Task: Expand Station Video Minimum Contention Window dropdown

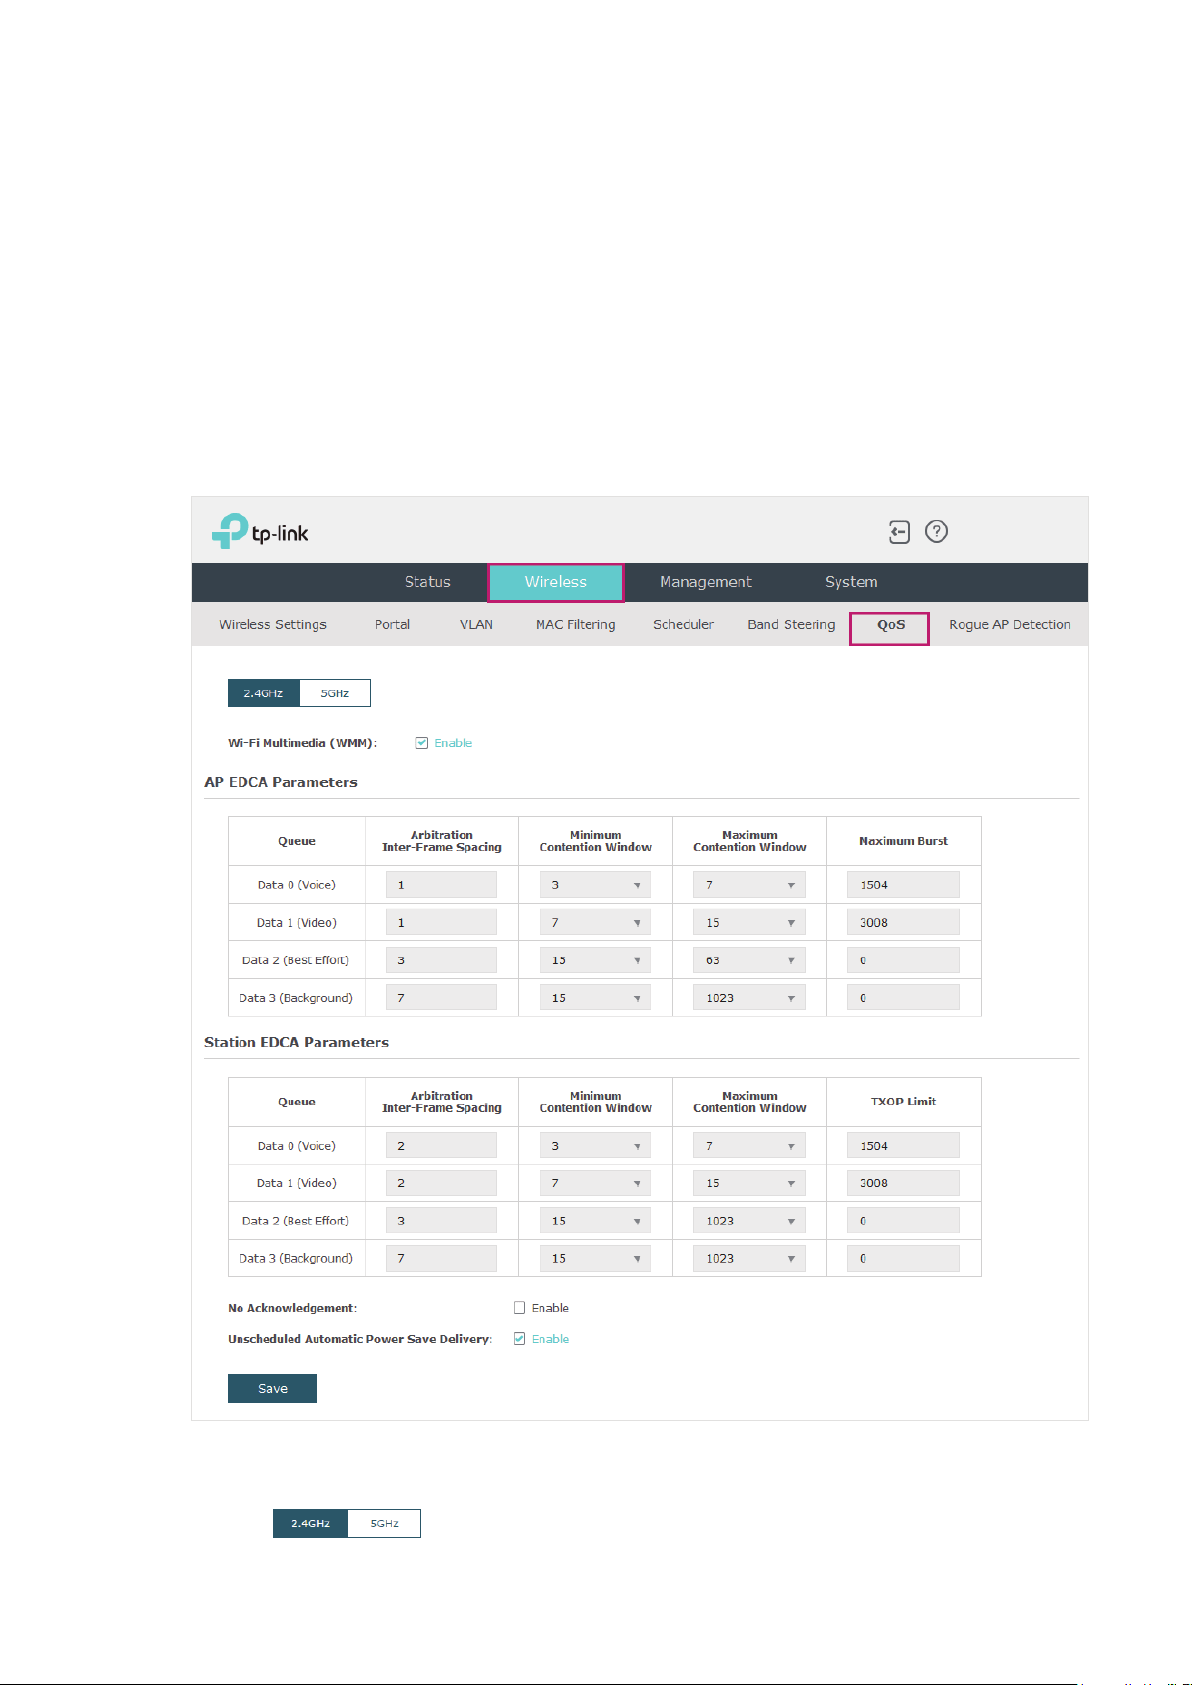Action: tap(595, 1183)
